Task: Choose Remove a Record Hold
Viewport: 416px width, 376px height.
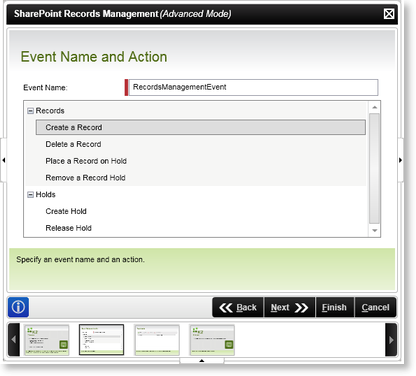Action: [x=85, y=178]
